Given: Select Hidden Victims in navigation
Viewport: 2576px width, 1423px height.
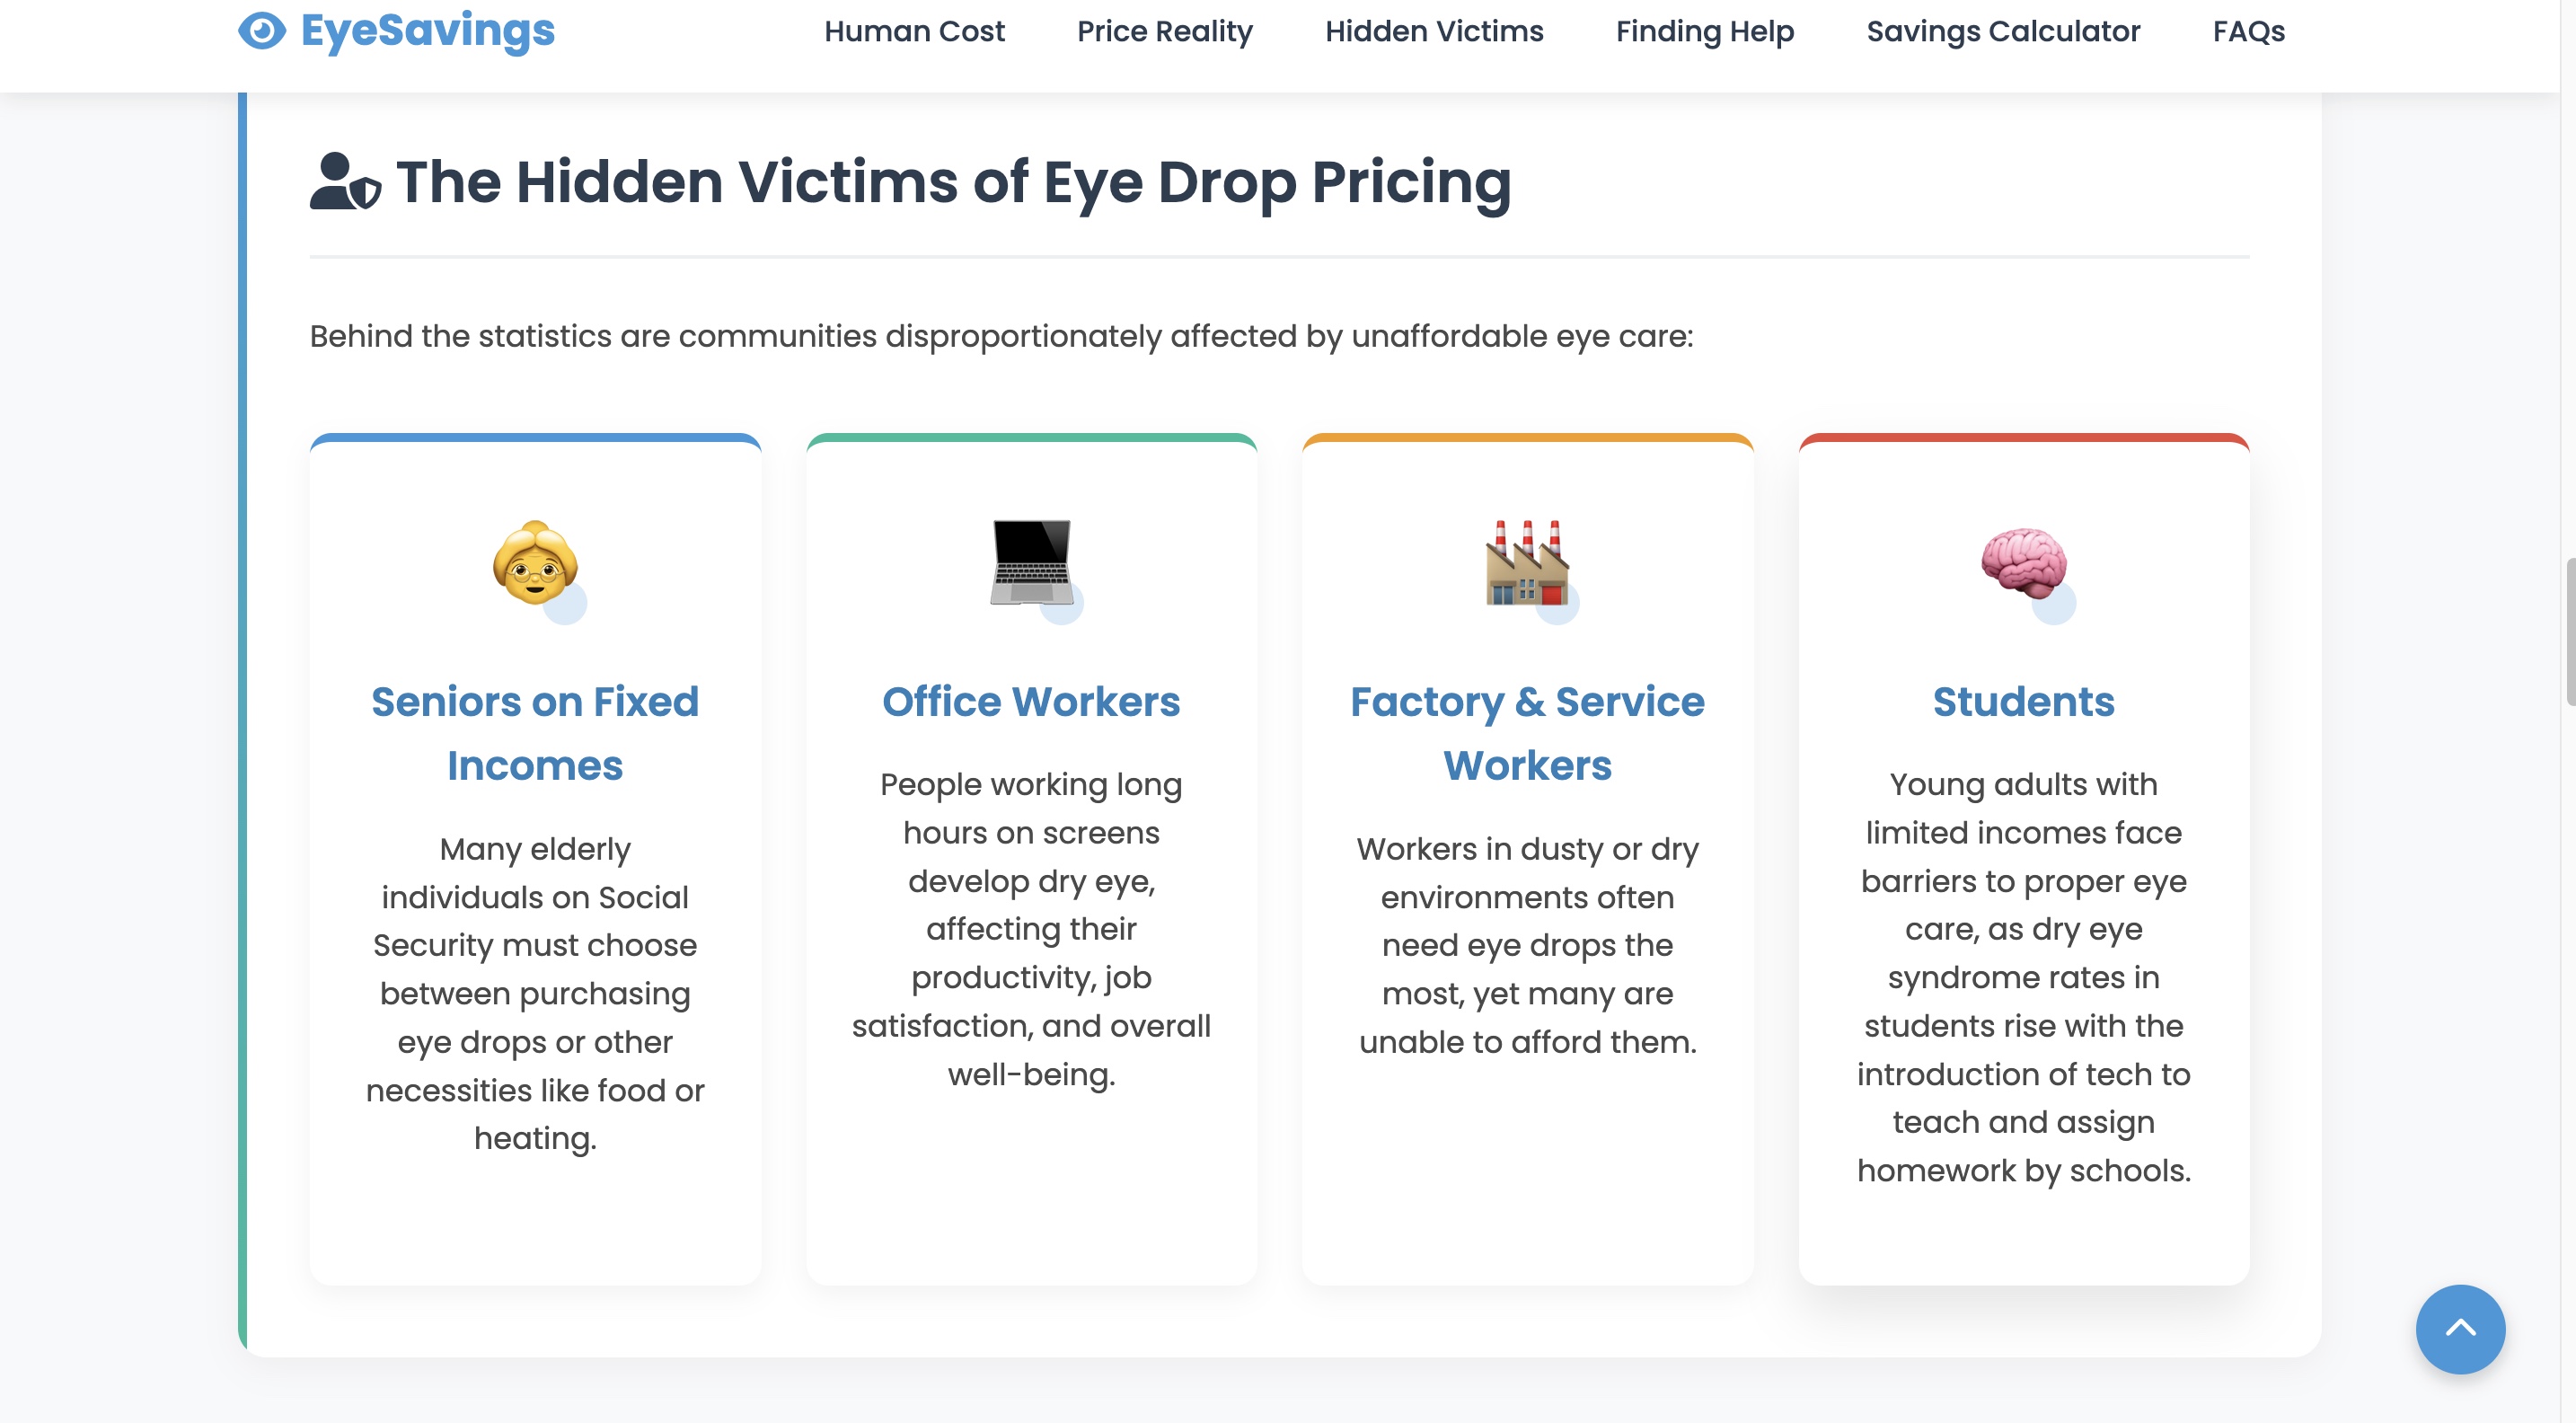Looking at the screenshot, I should 1434,32.
